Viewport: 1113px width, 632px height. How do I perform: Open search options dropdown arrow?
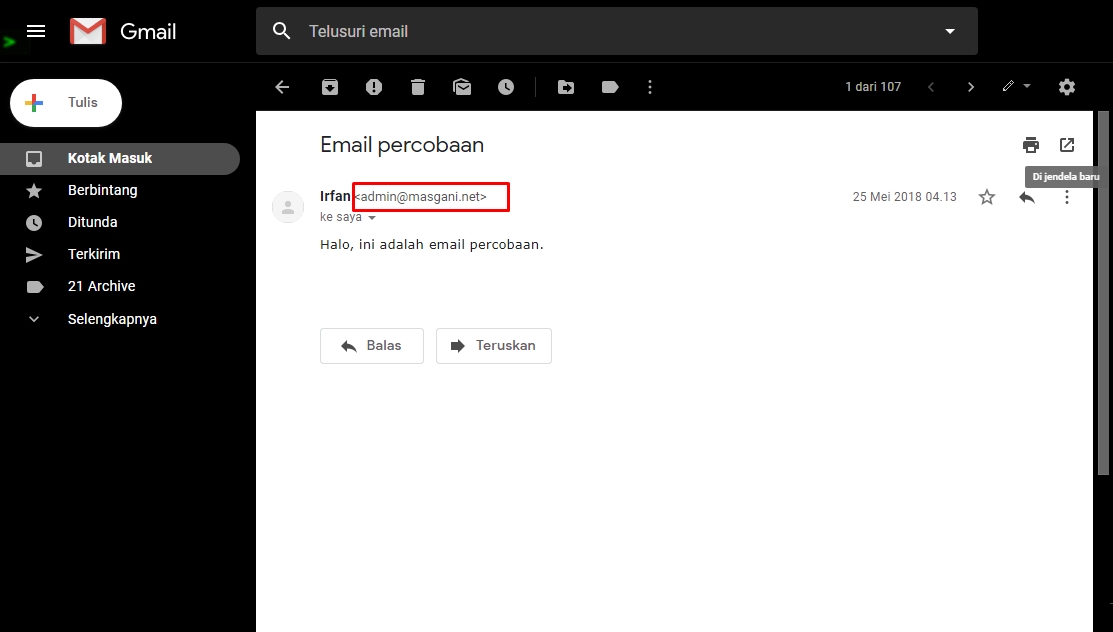(x=950, y=31)
